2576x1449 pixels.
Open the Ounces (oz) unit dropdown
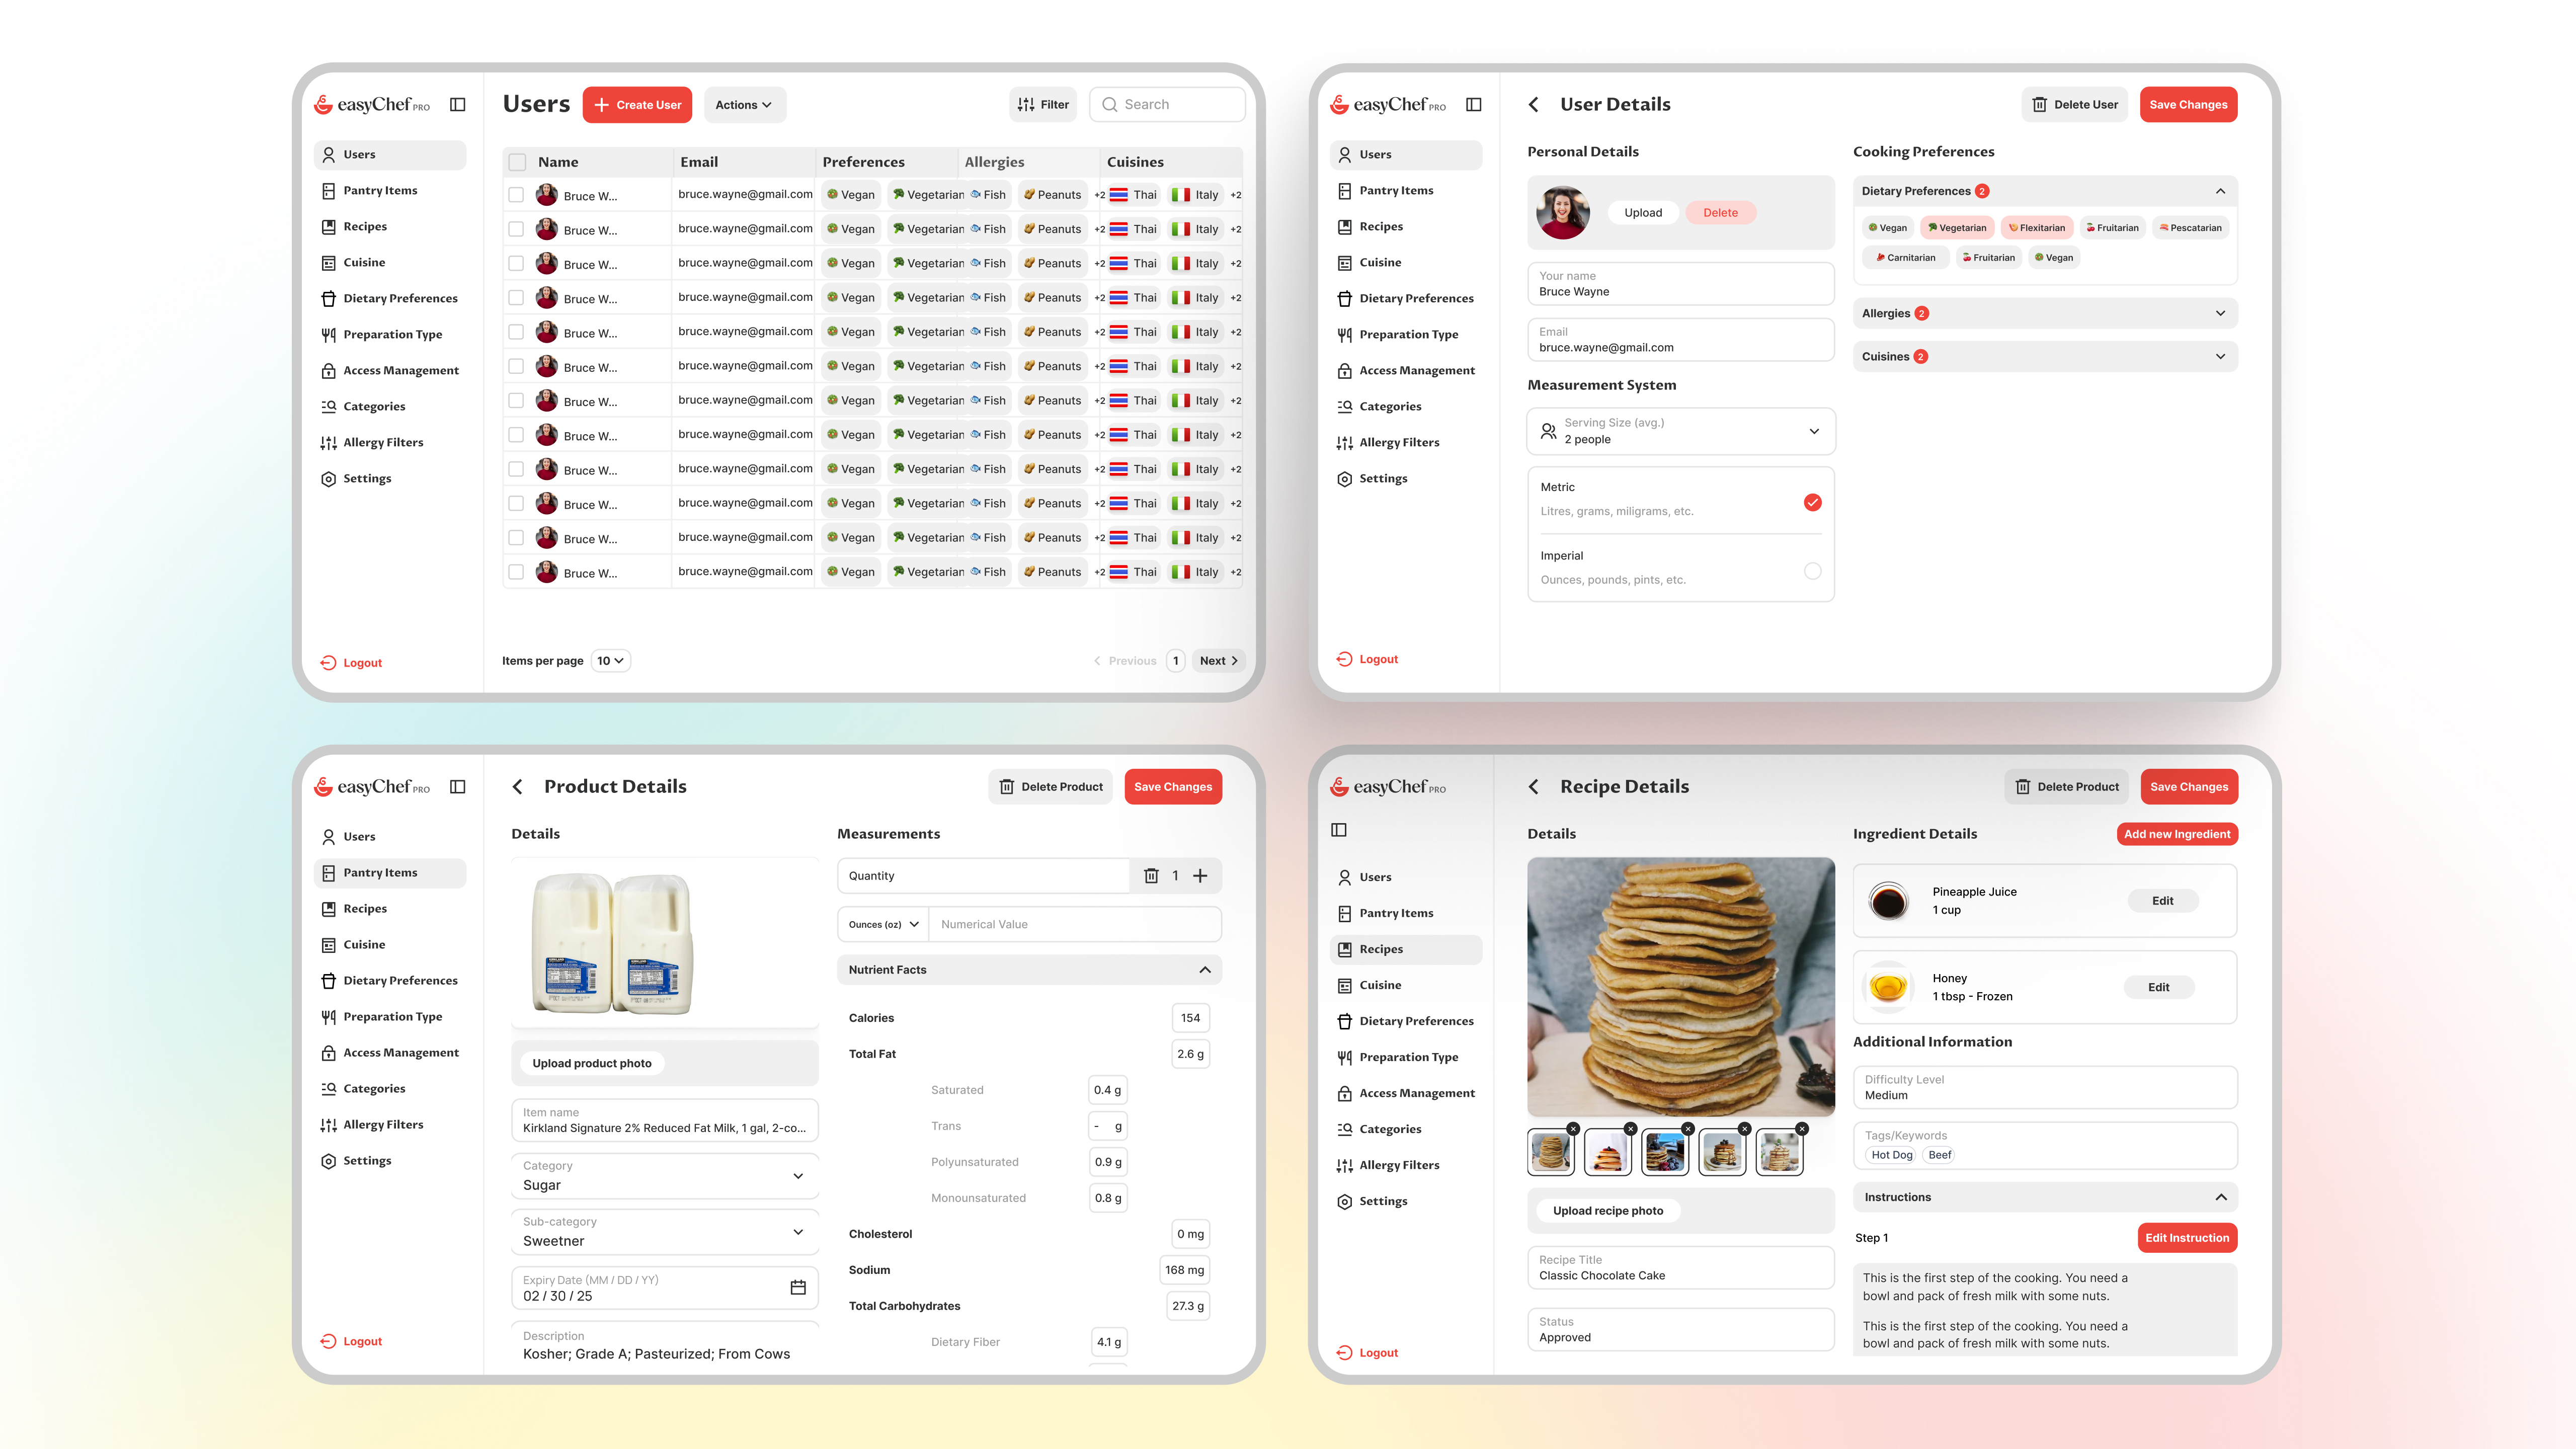[x=883, y=924]
